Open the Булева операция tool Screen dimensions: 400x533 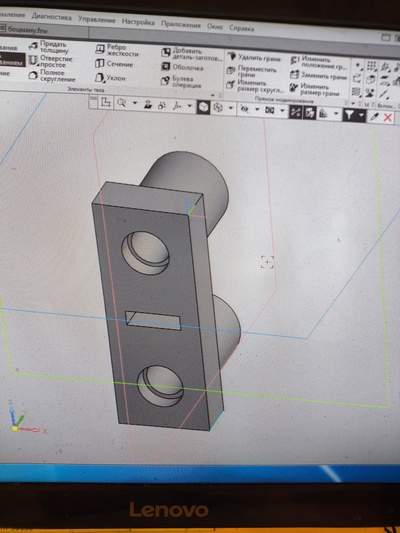click(181, 82)
